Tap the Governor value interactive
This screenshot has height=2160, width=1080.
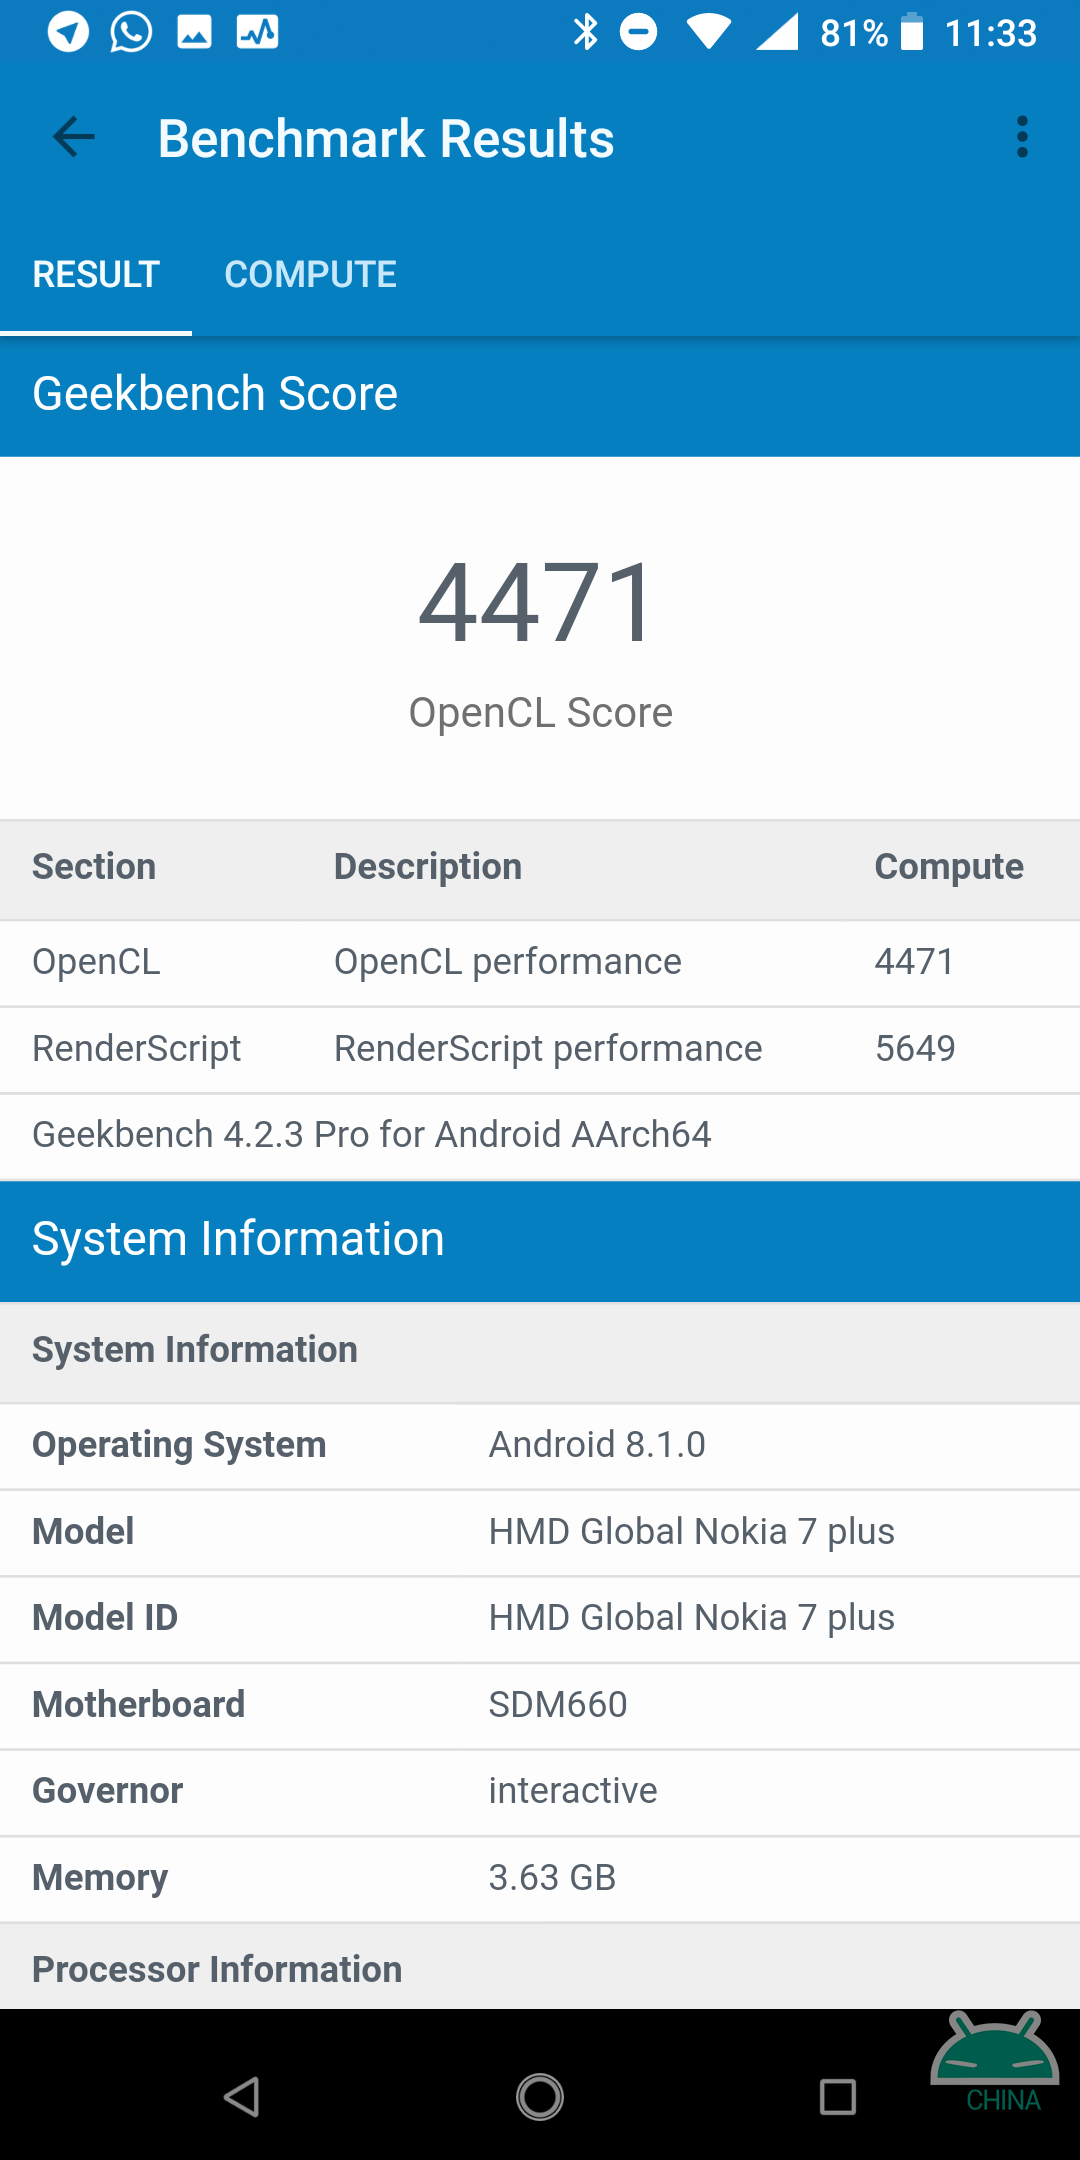[x=573, y=1791]
